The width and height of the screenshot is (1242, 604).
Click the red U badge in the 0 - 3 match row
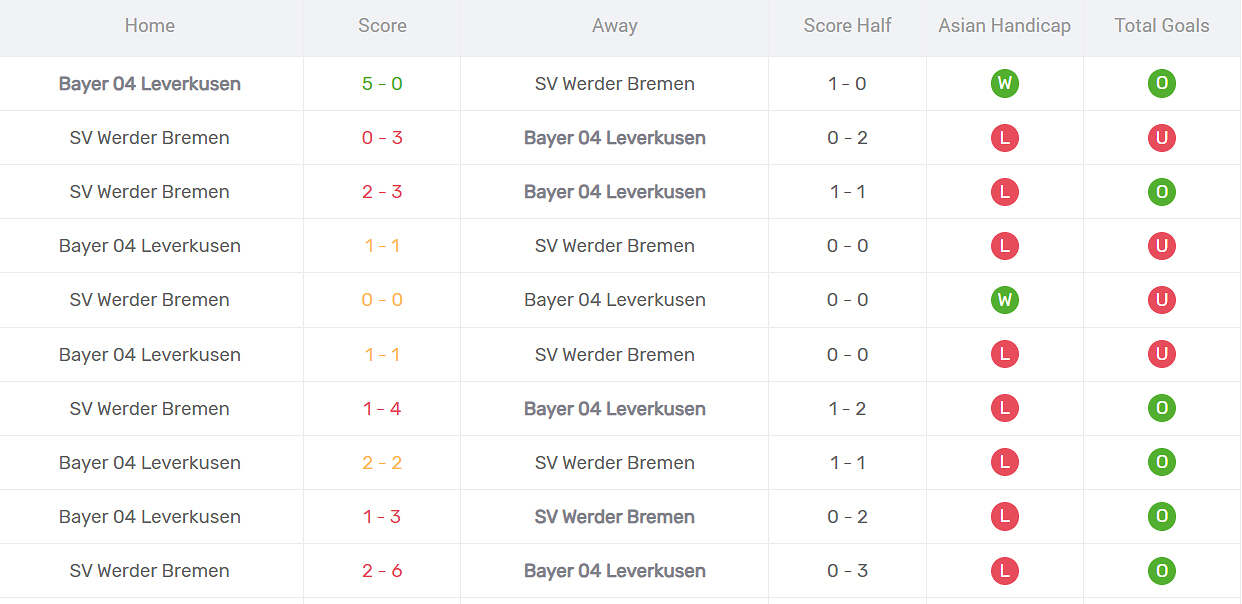click(x=1161, y=138)
